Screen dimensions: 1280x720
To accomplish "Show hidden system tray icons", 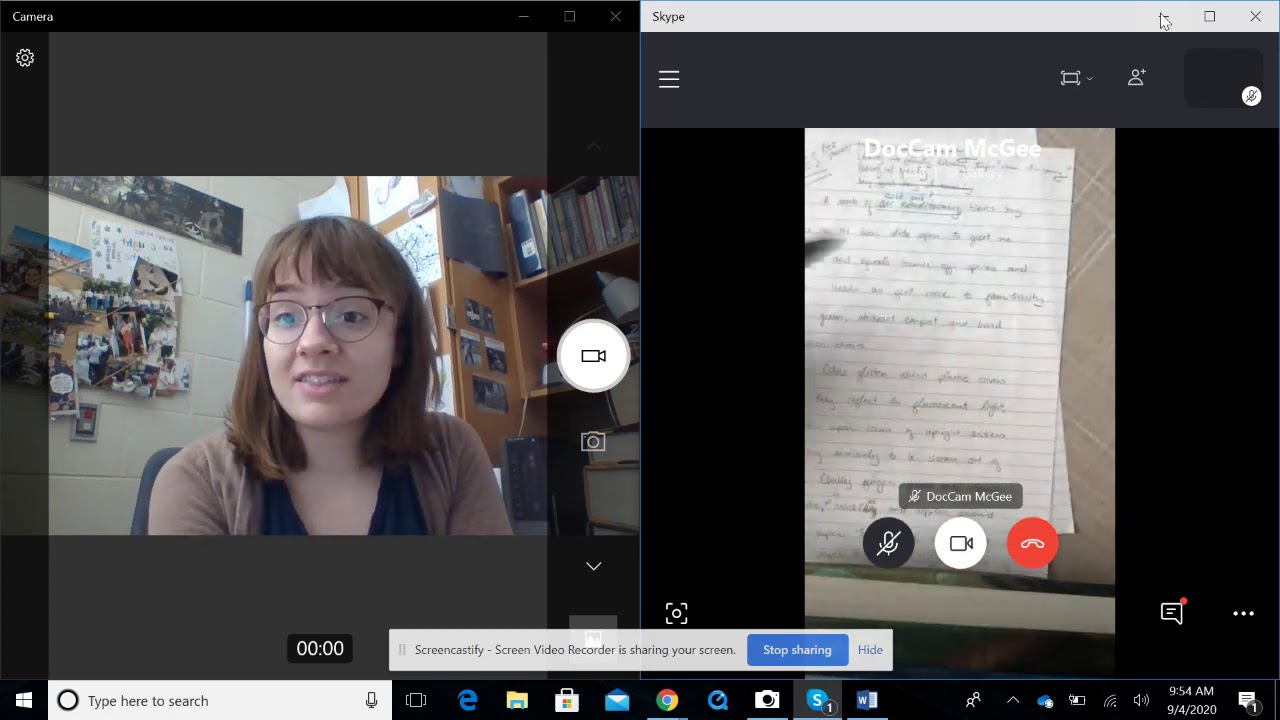I will click(1013, 700).
